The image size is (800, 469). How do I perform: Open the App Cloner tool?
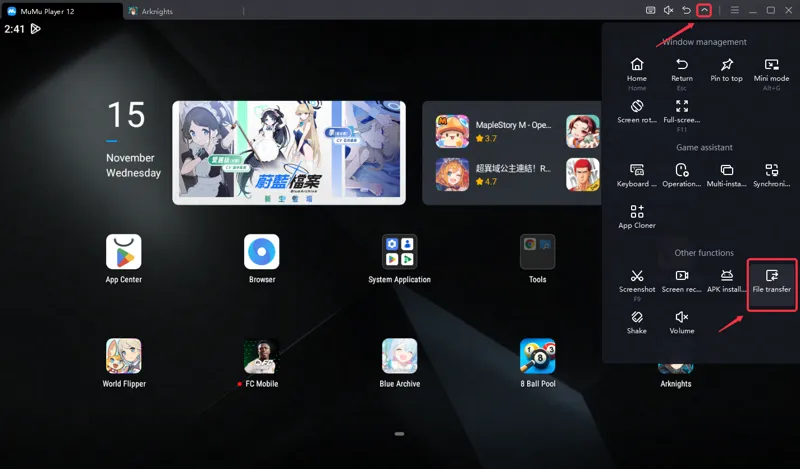pyautogui.click(x=637, y=211)
